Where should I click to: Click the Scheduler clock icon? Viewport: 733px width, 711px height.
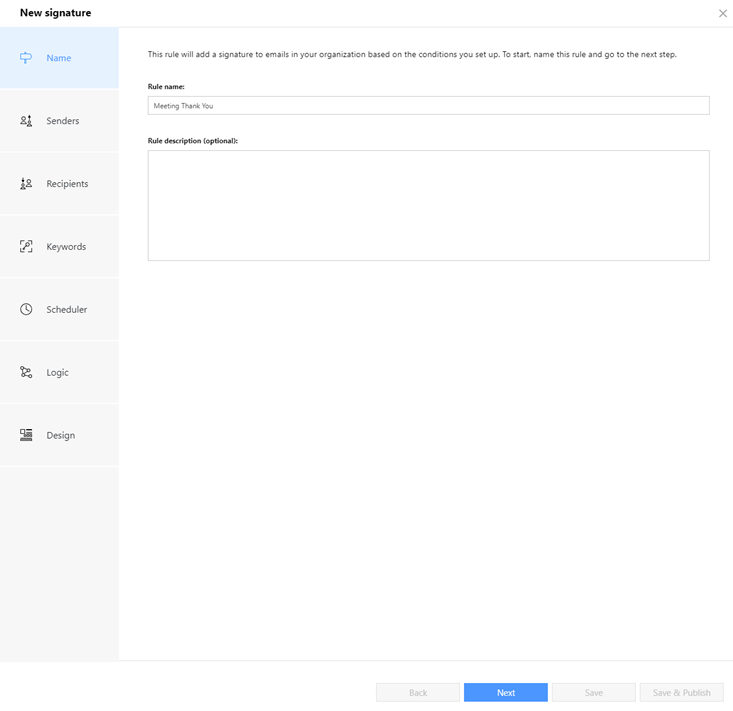26,310
